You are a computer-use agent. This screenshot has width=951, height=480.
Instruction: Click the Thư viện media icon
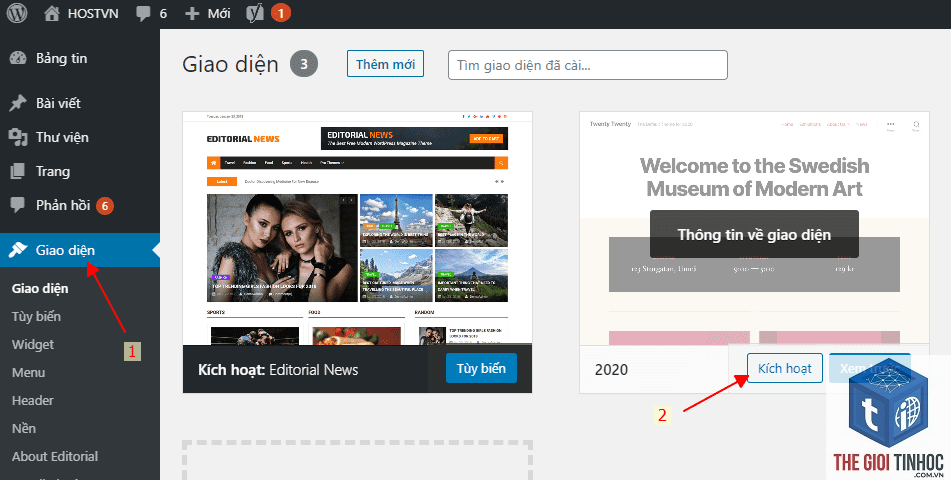pos(18,137)
